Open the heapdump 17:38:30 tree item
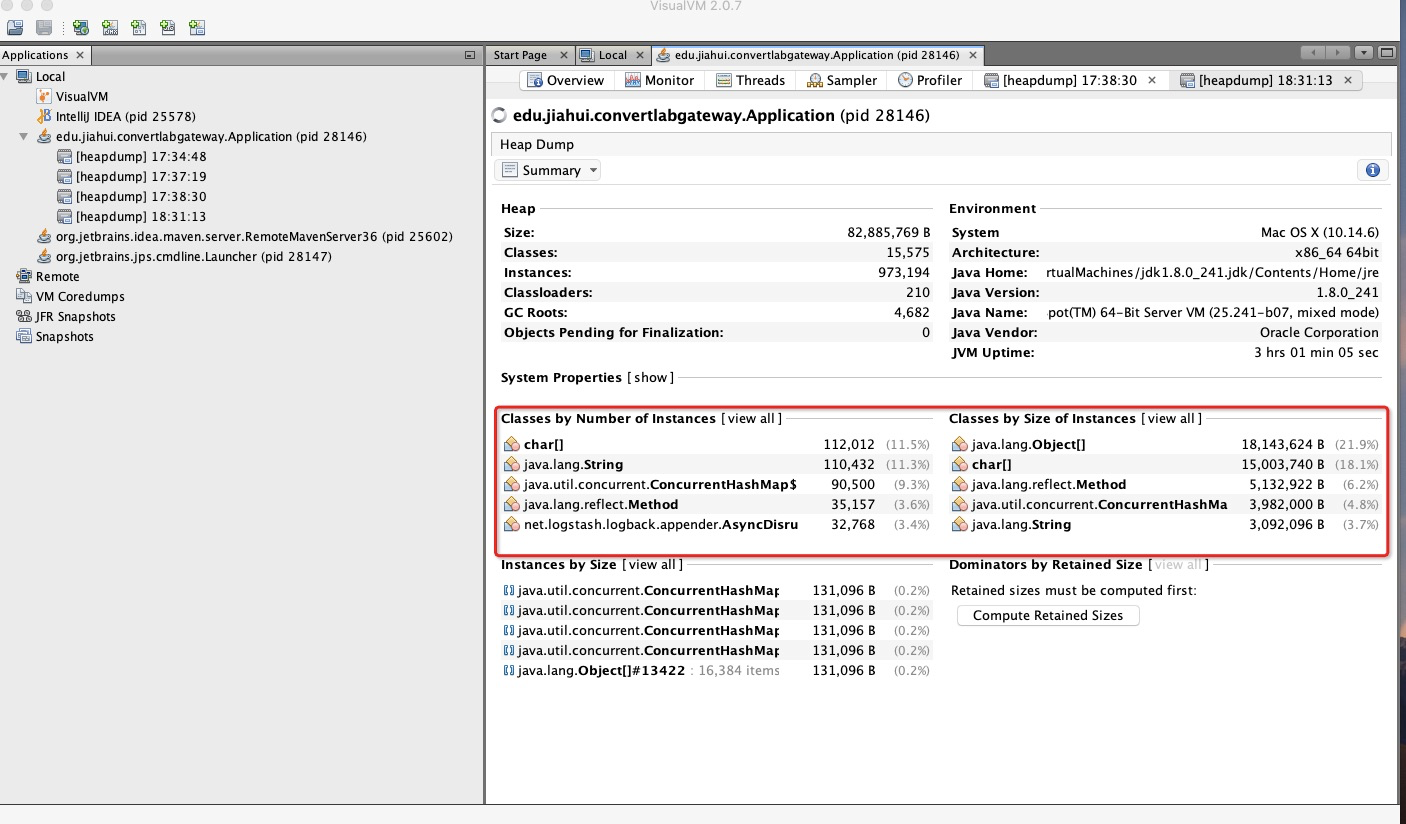Screen dimensions: 1406x824 pos(141,196)
